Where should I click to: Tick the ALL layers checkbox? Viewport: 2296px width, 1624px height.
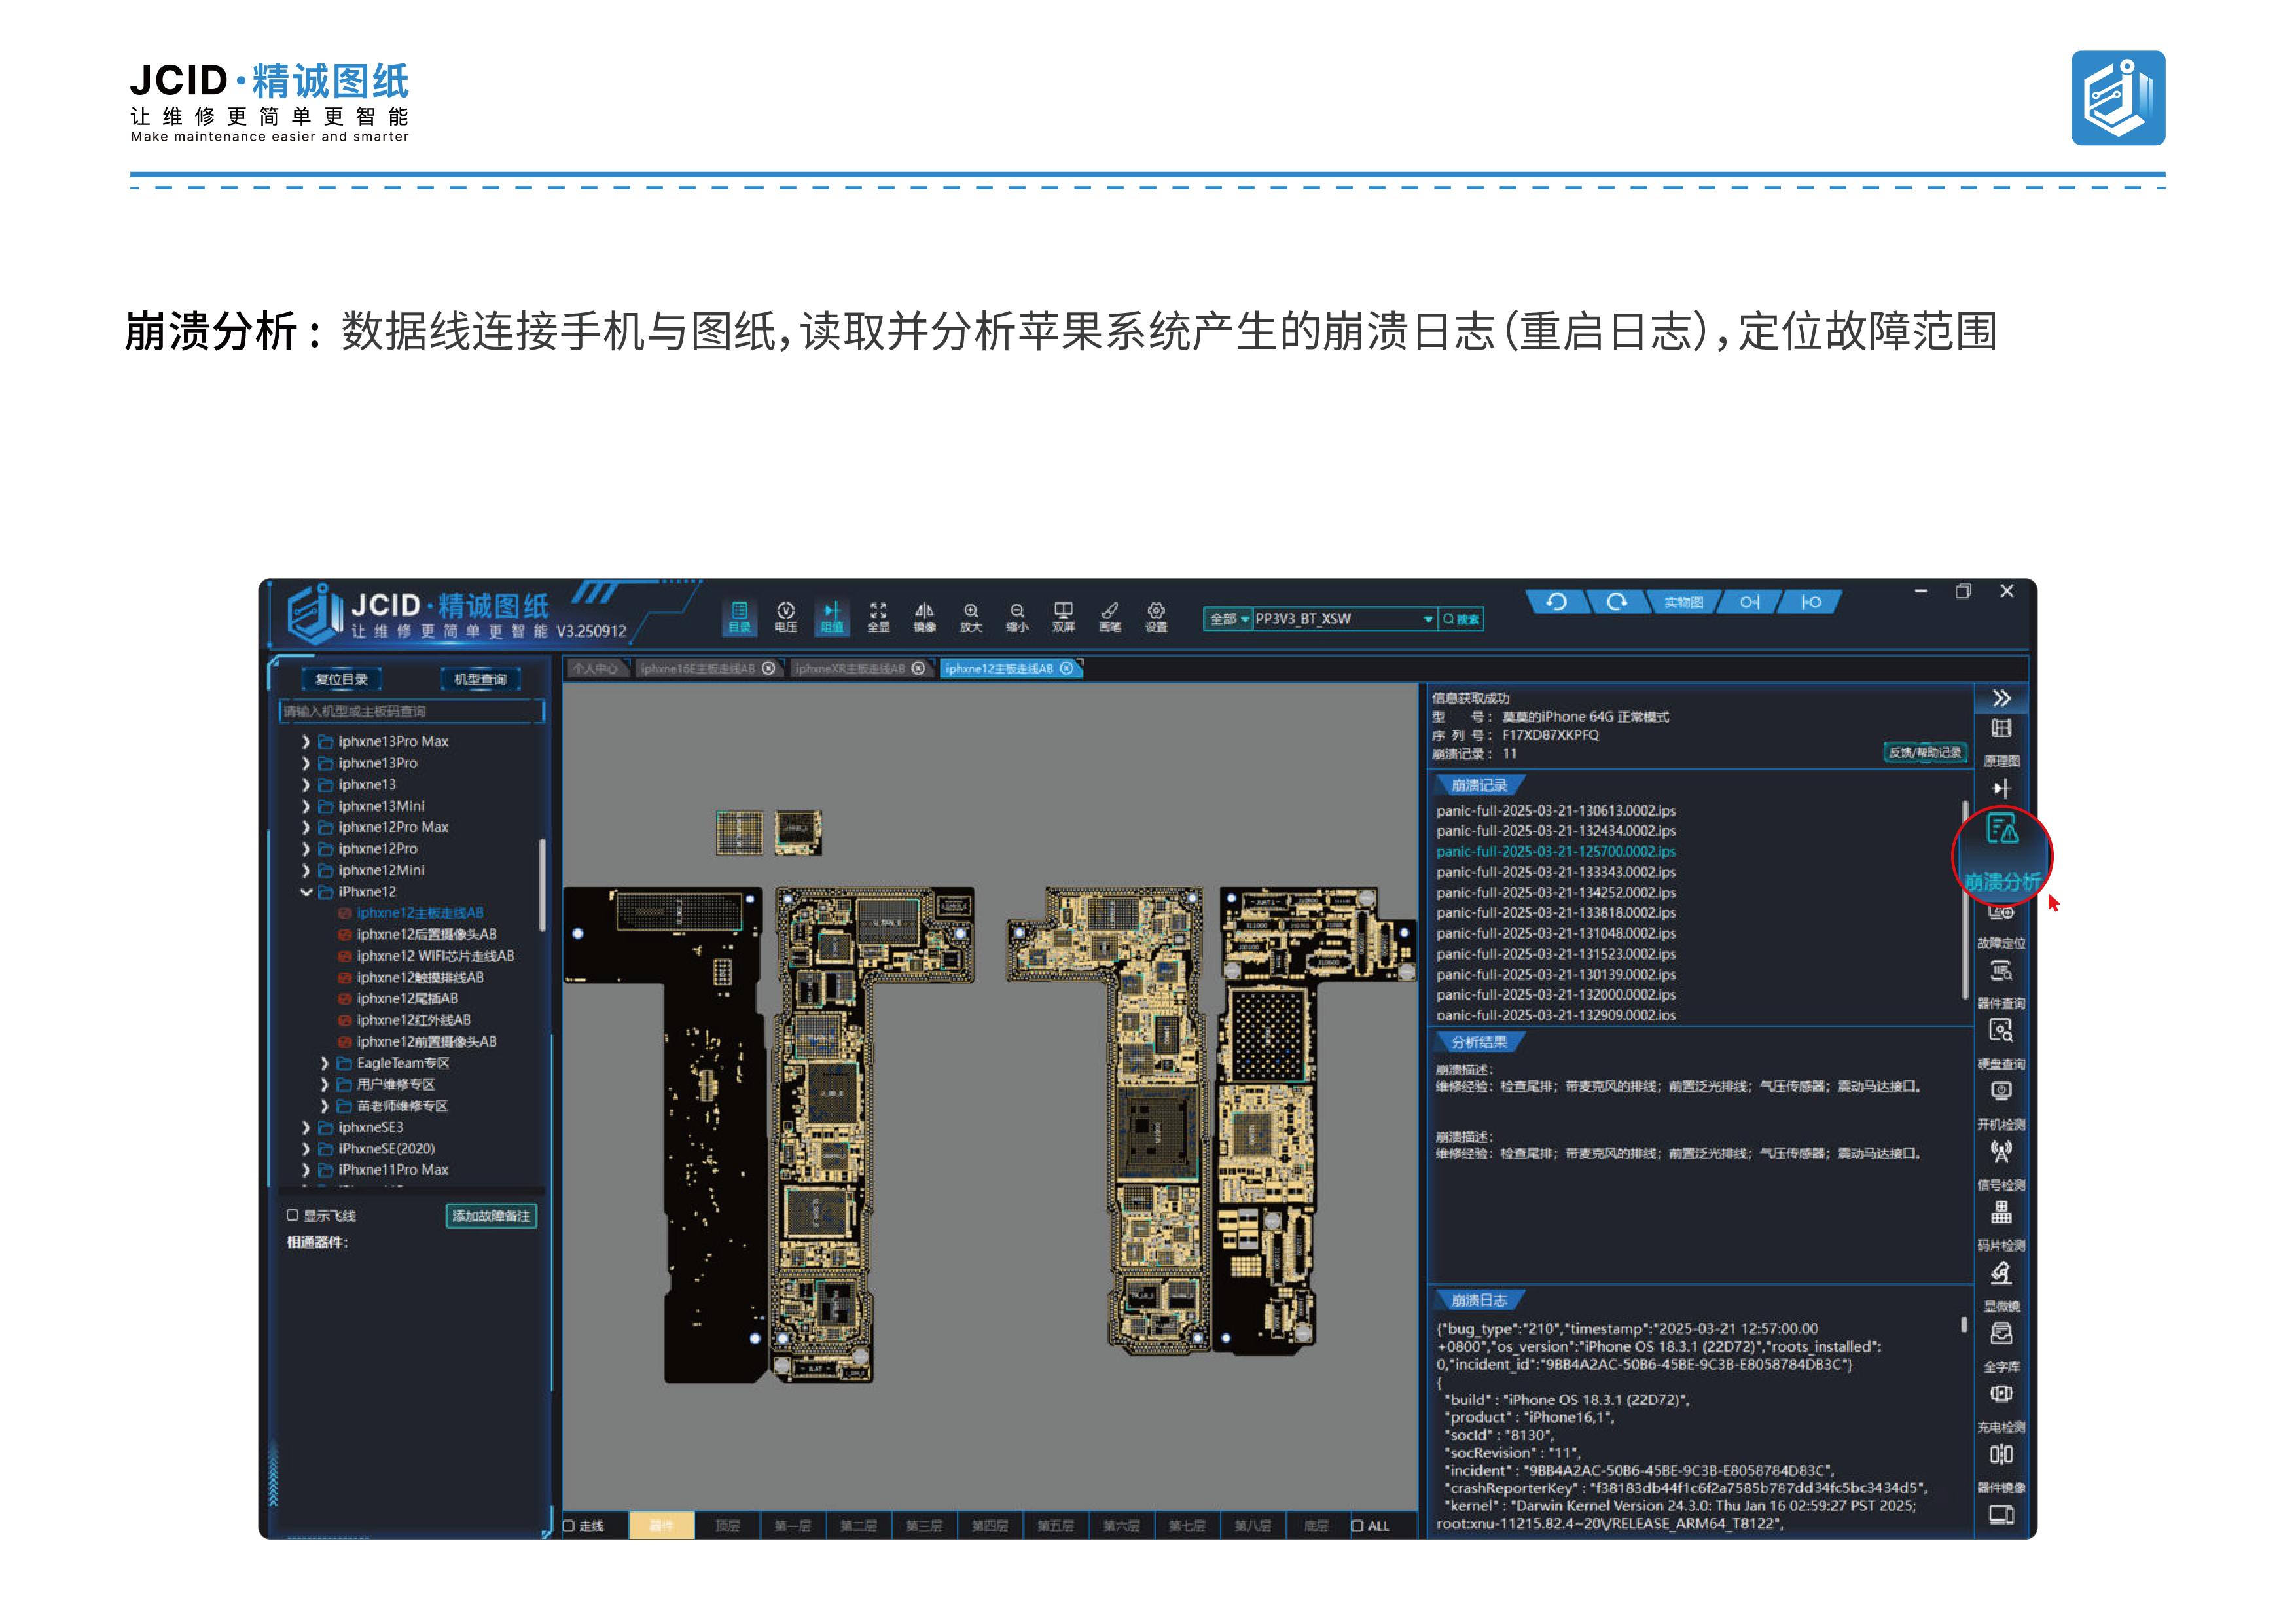(x=1357, y=1525)
